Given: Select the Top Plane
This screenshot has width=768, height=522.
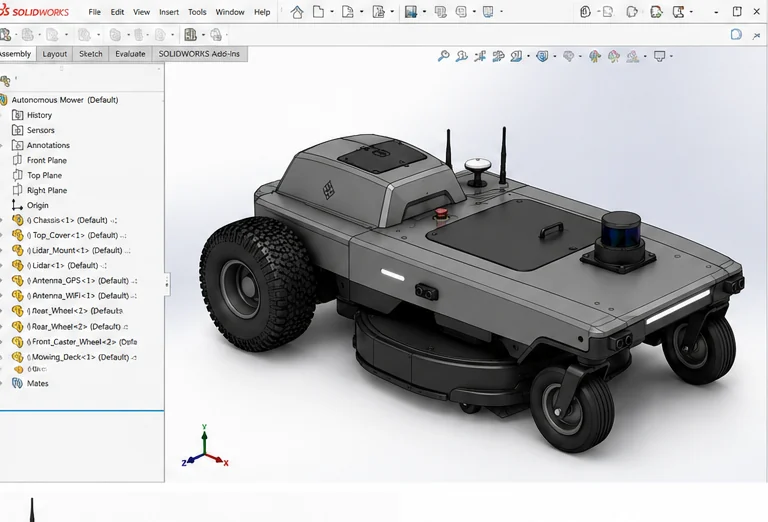Looking at the screenshot, I should click(x=37, y=175).
